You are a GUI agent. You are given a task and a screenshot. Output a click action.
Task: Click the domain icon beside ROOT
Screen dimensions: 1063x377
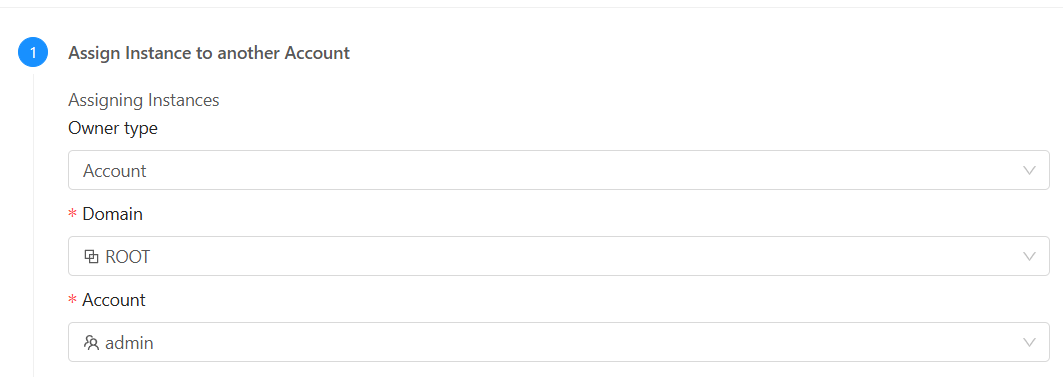(x=91, y=256)
